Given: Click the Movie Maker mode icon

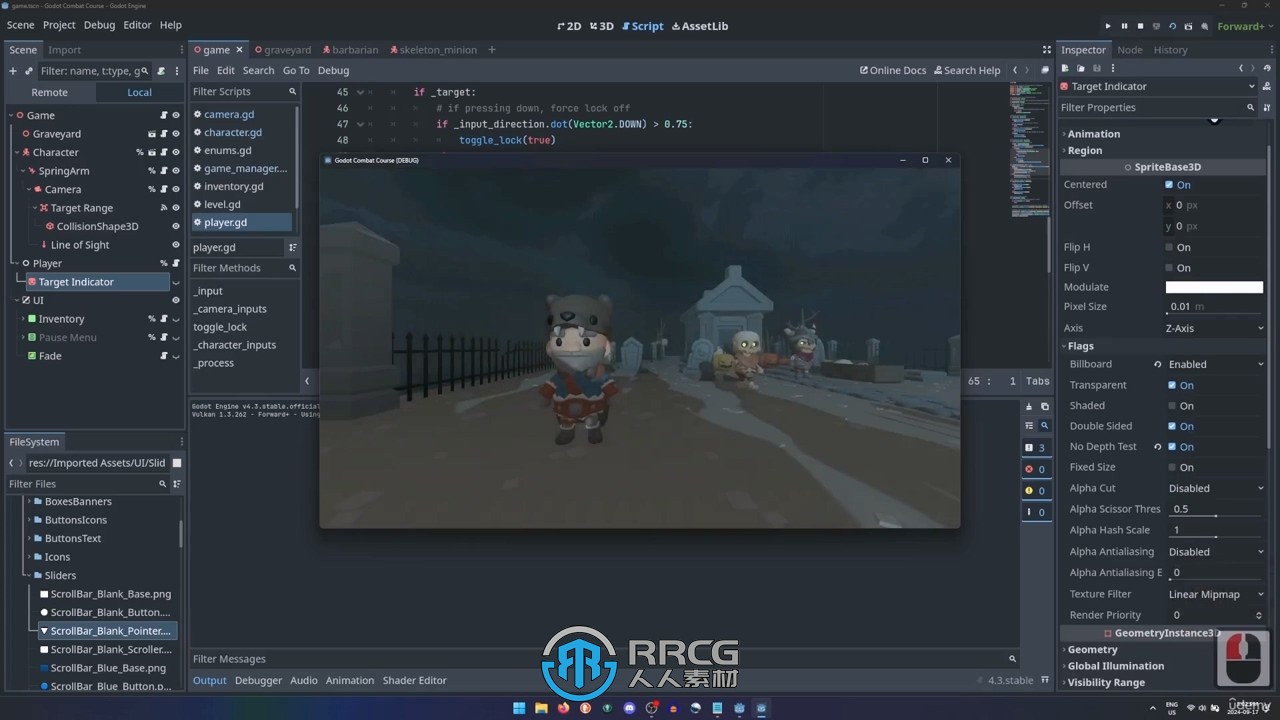Looking at the screenshot, I should (1205, 26).
